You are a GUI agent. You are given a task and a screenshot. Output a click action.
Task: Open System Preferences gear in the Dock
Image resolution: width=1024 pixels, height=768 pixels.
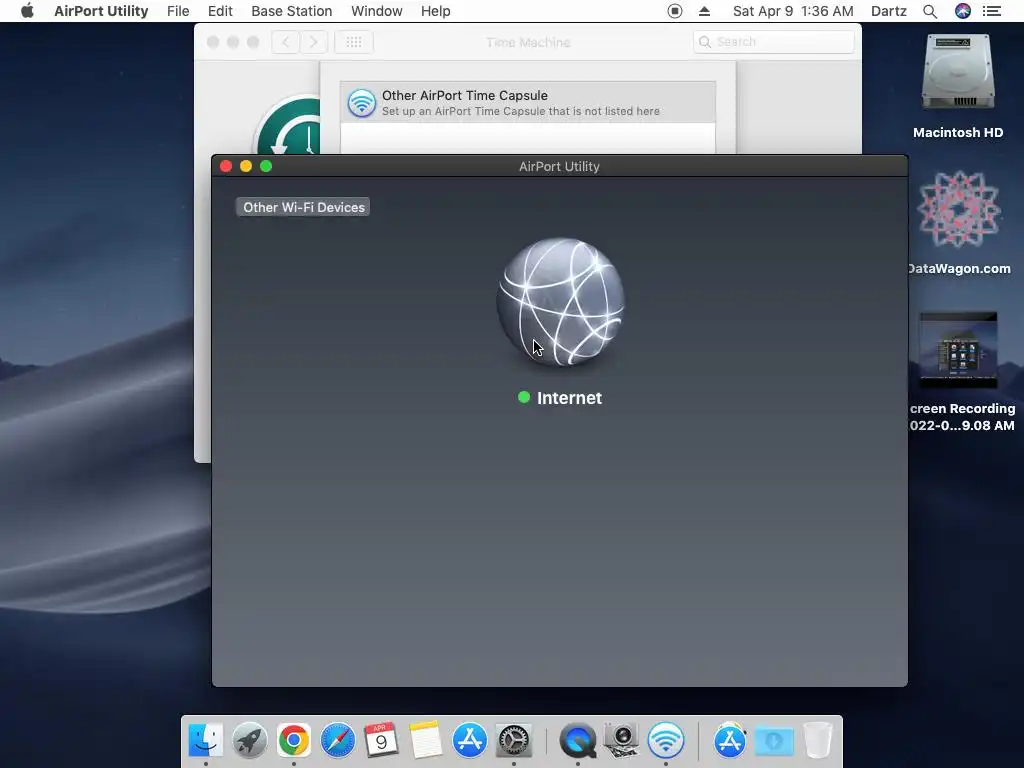coord(514,740)
